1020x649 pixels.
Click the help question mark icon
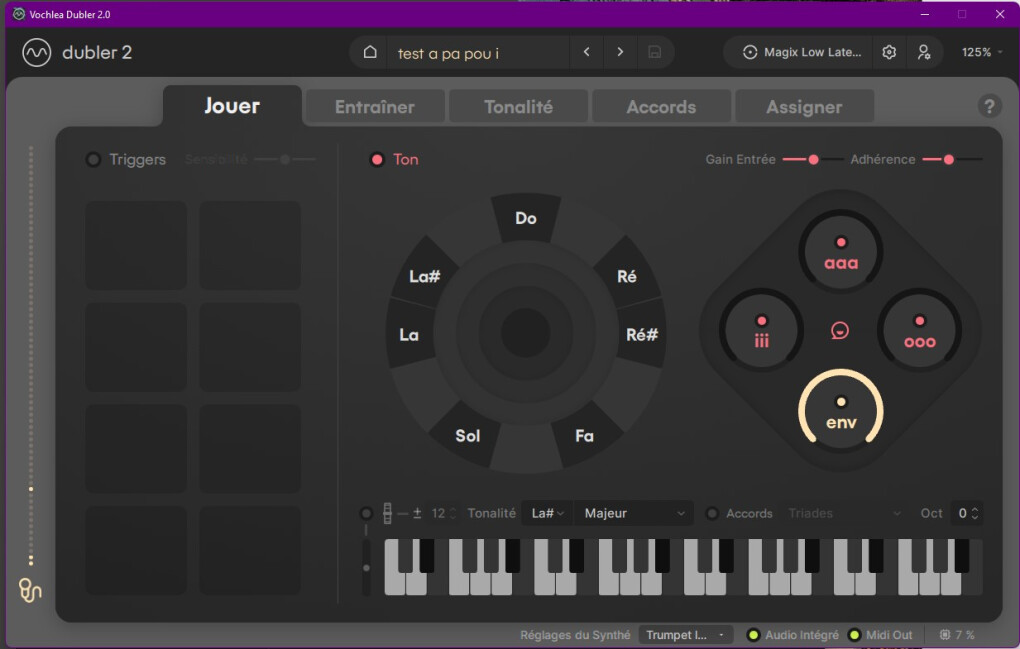pos(989,107)
